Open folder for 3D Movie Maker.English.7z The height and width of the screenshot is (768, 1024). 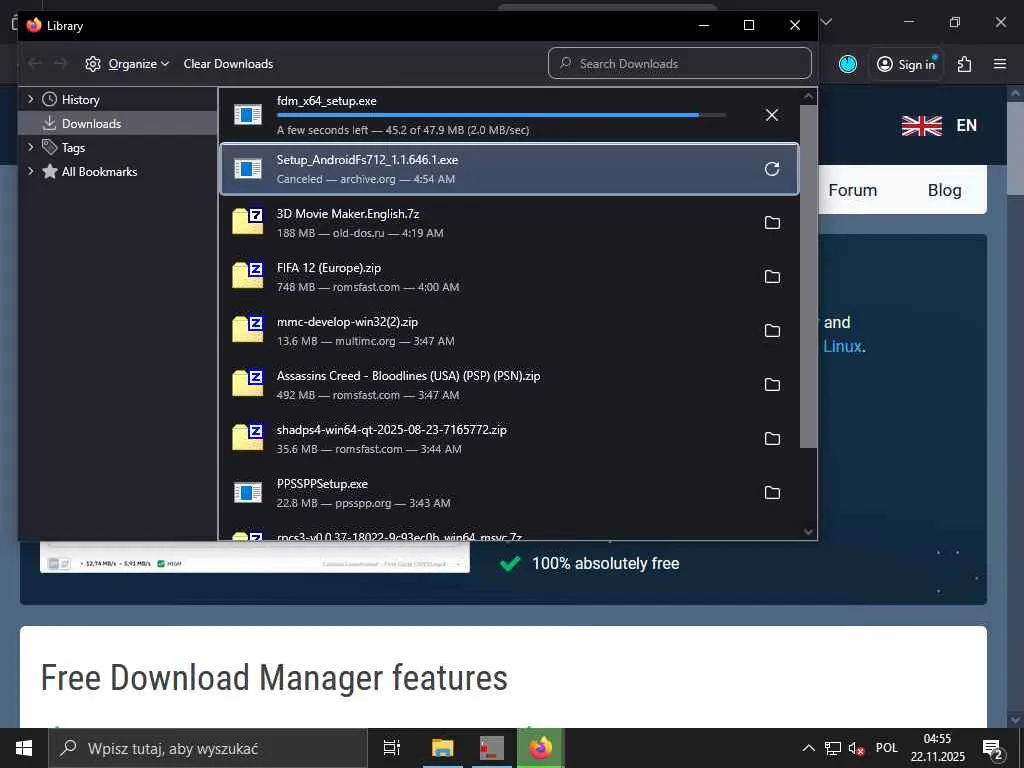[x=772, y=223]
